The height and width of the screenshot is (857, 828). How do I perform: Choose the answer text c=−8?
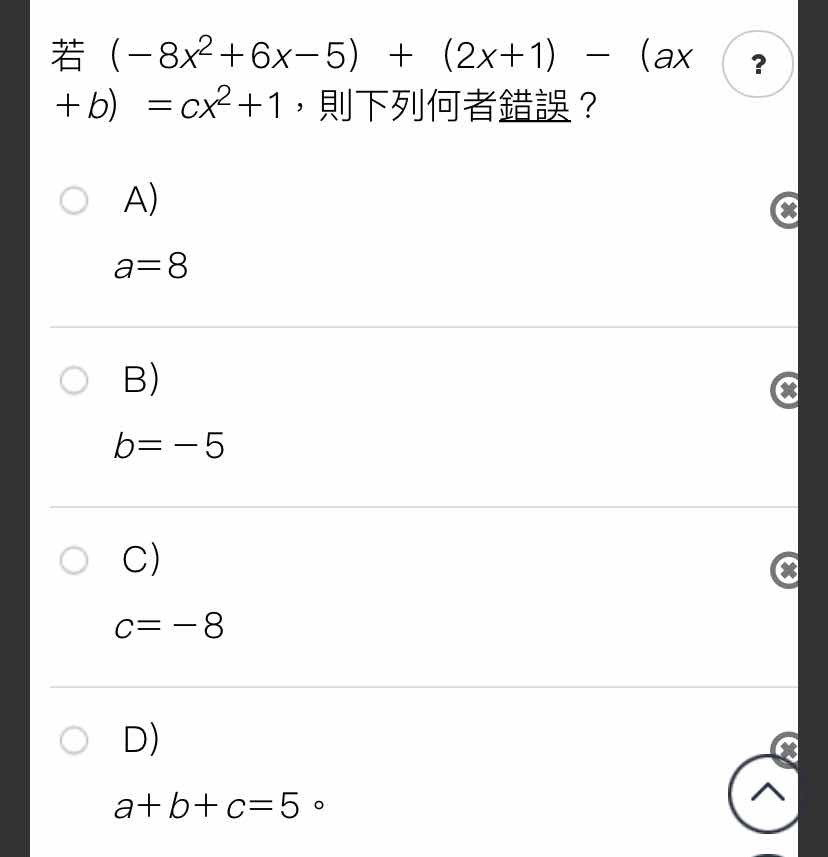(x=169, y=626)
